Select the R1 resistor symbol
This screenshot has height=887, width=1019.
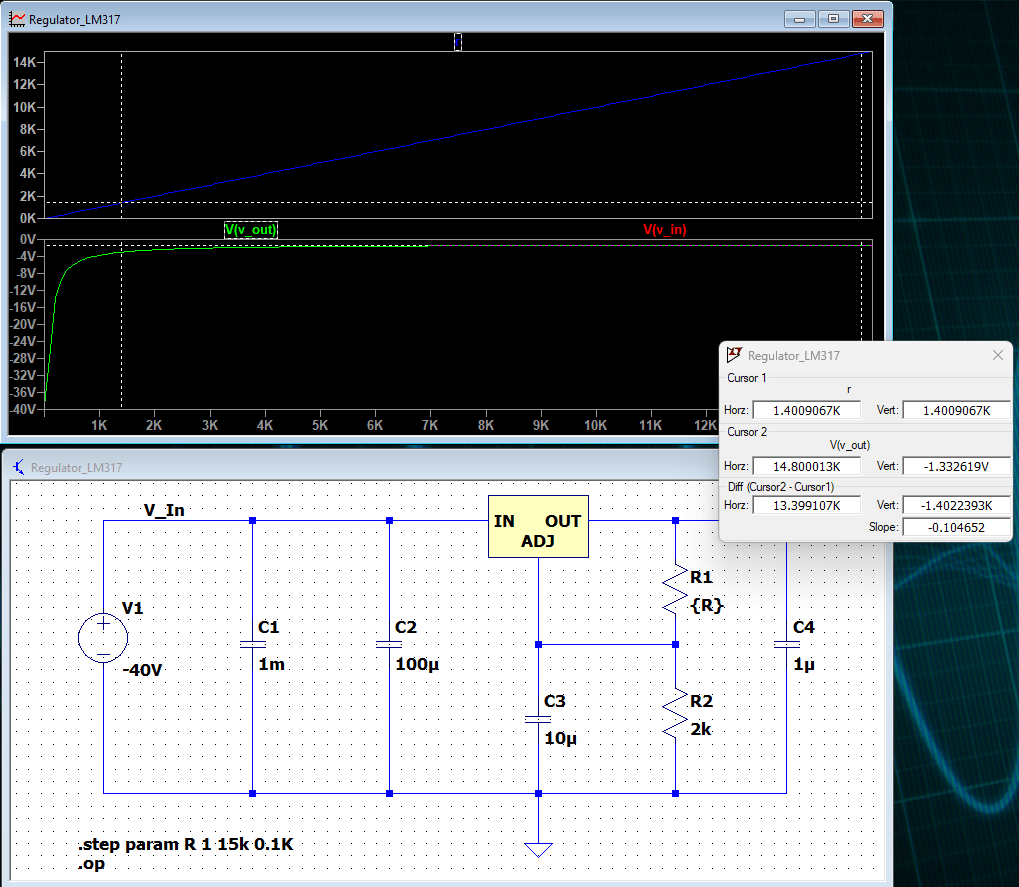(x=675, y=589)
